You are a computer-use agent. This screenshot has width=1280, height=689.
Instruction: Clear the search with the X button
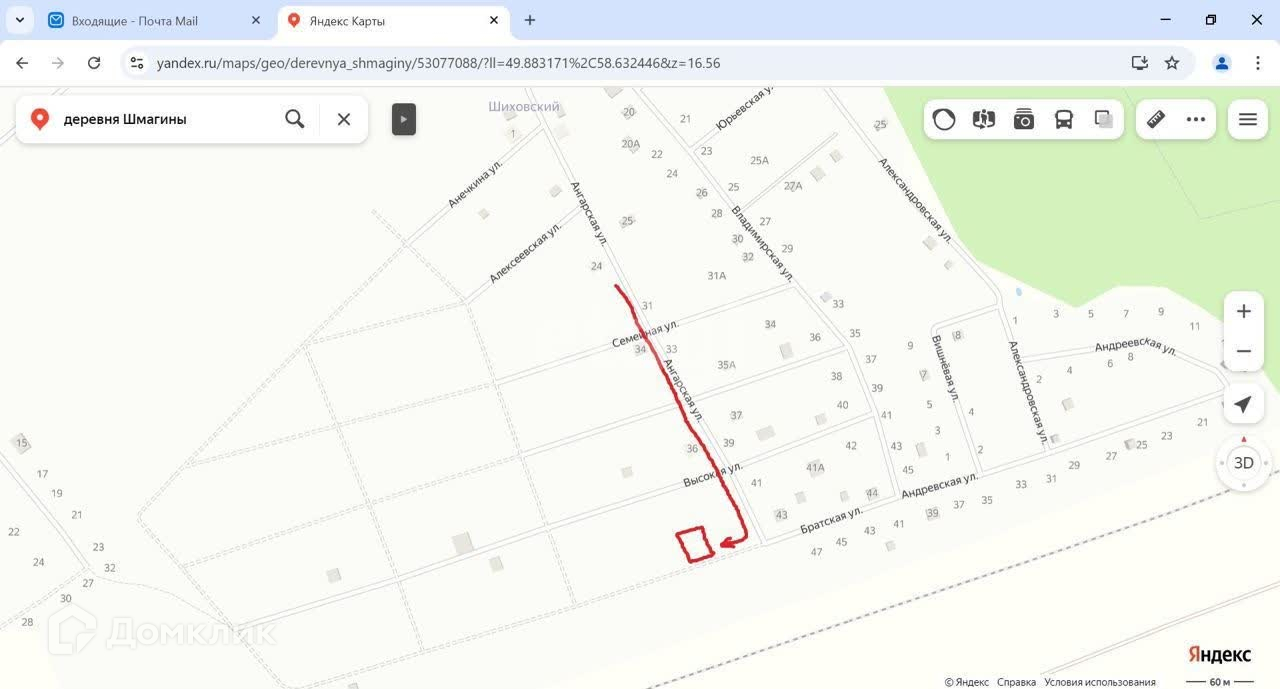(x=344, y=119)
